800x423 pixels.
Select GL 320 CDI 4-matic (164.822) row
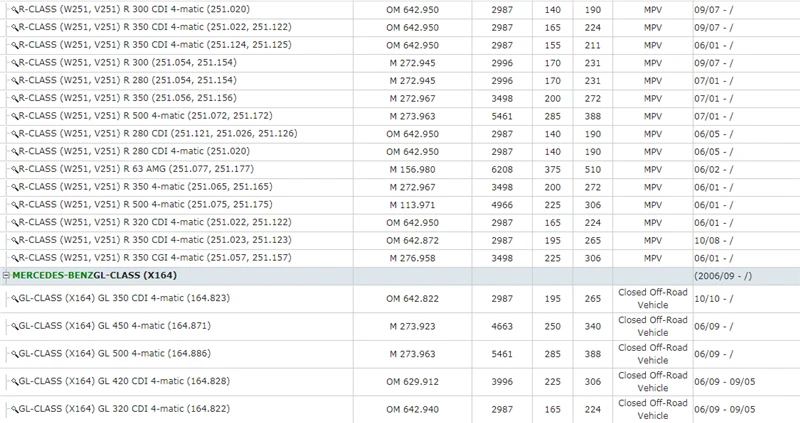(400, 409)
